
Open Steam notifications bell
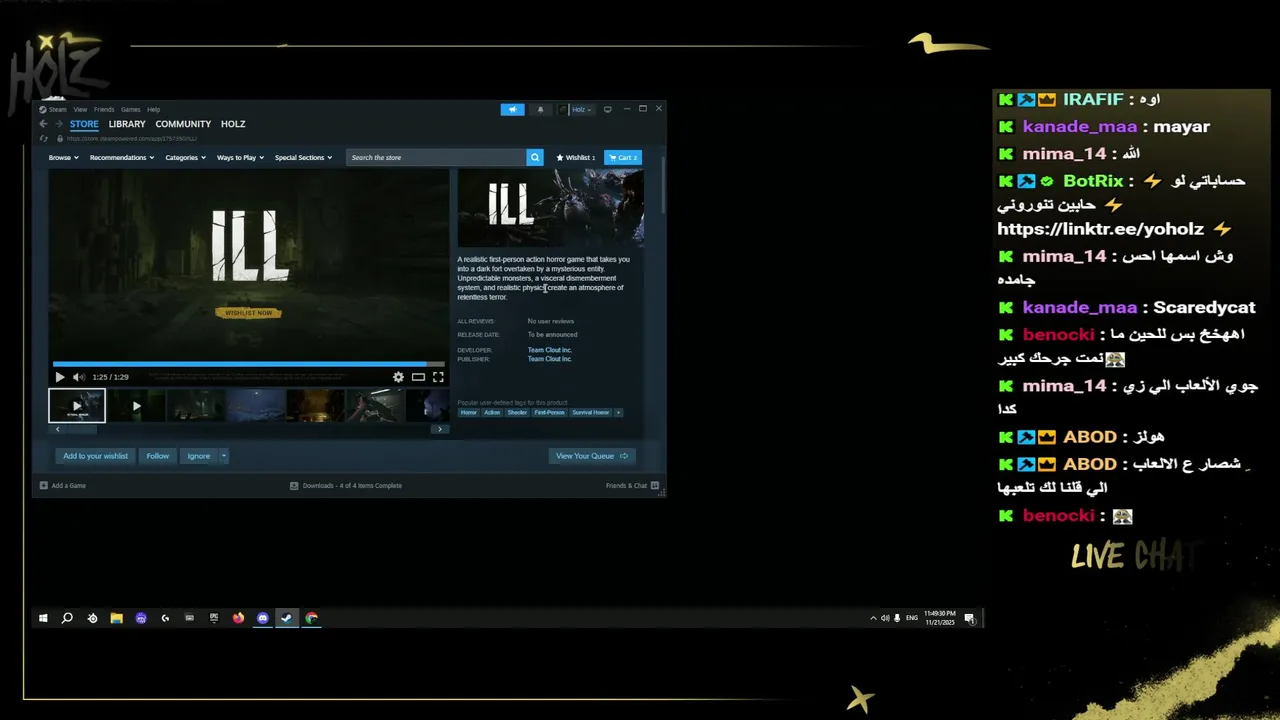(540, 109)
